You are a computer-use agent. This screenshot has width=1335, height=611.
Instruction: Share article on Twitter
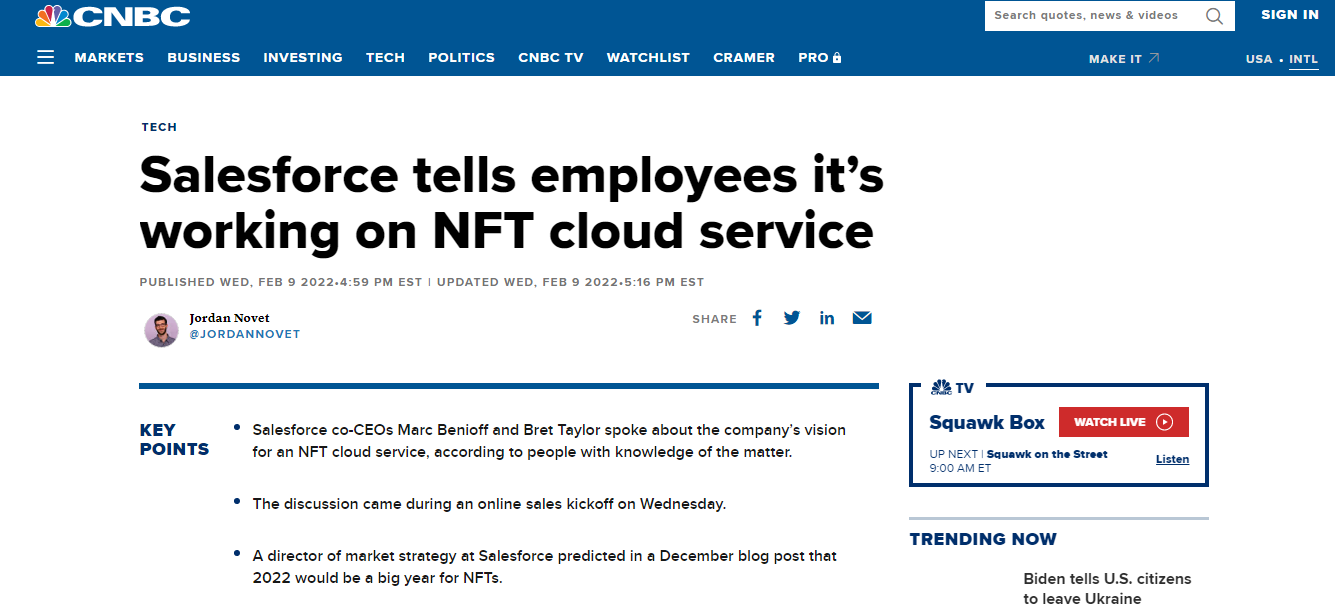point(792,318)
